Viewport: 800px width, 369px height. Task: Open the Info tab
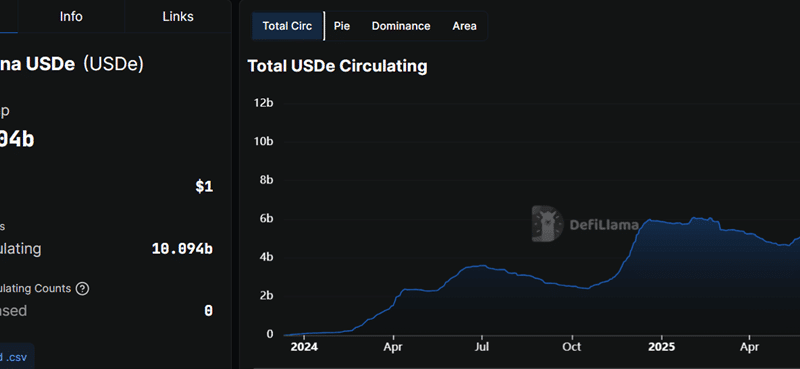[71, 16]
